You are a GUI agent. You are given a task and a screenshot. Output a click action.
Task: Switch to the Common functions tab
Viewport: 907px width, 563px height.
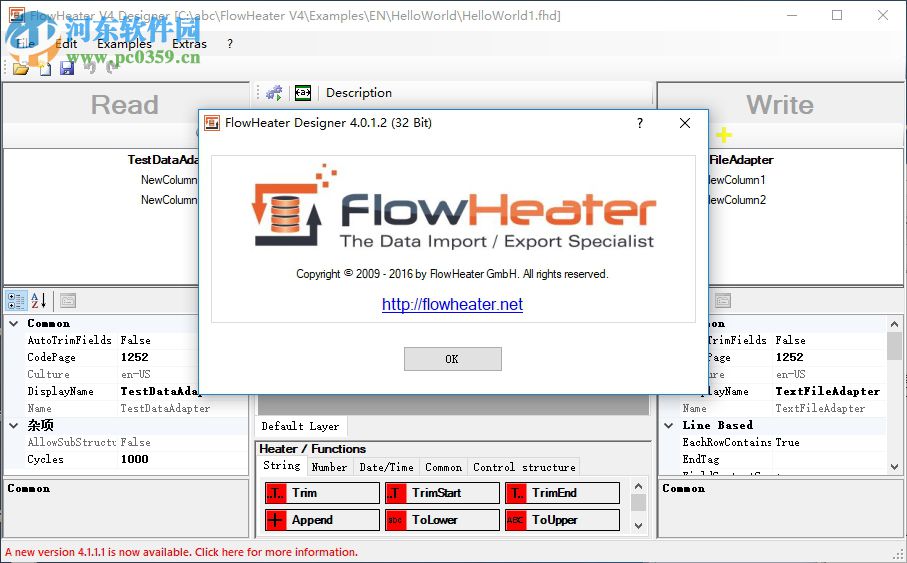coord(444,467)
